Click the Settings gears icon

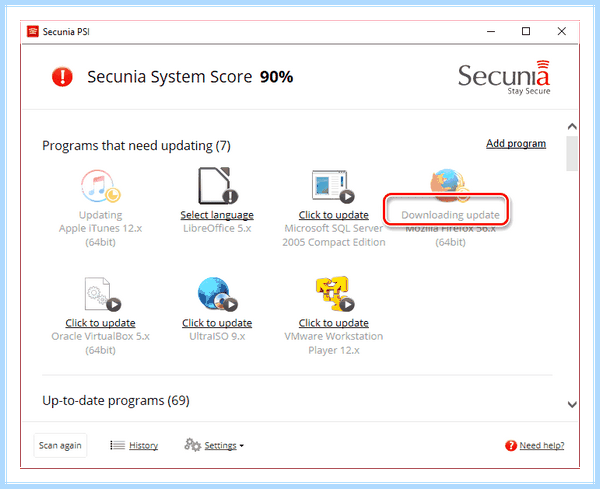[x=192, y=445]
